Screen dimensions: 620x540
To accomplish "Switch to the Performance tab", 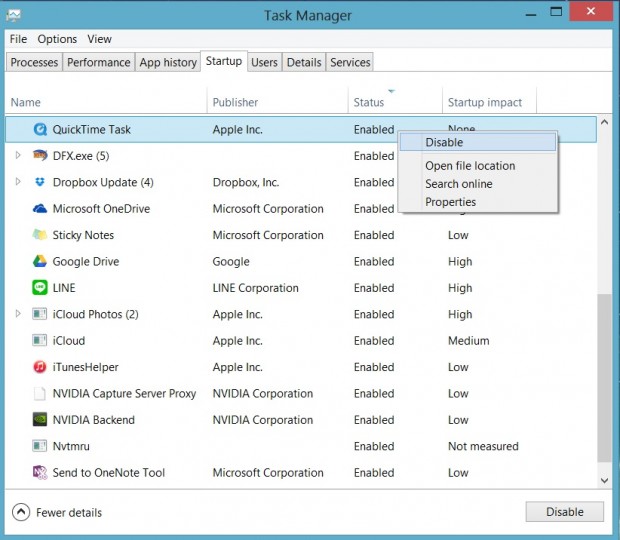I will [x=98, y=62].
